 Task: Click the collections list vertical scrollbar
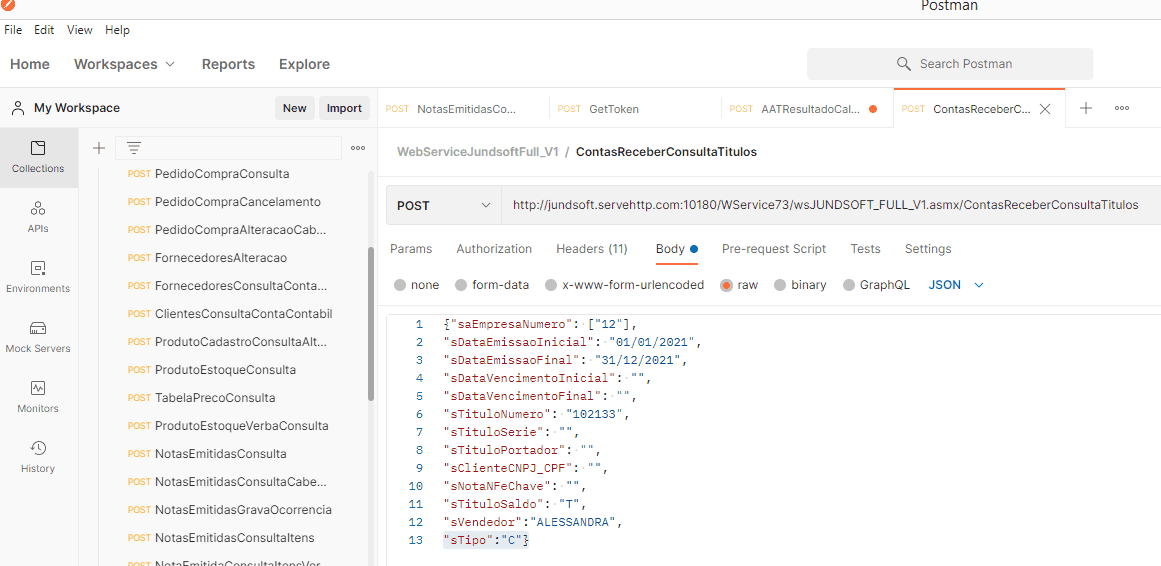(x=372, y=320)
